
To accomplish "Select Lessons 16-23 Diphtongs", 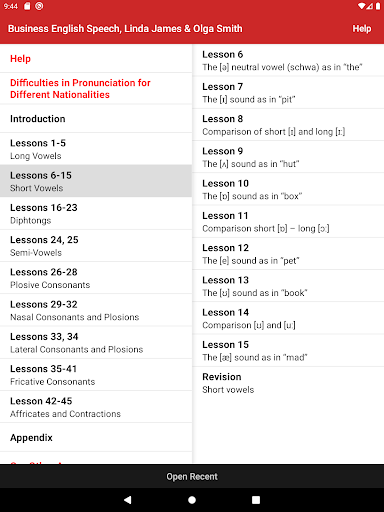I will pyautogui.click(x=96, y=214).
